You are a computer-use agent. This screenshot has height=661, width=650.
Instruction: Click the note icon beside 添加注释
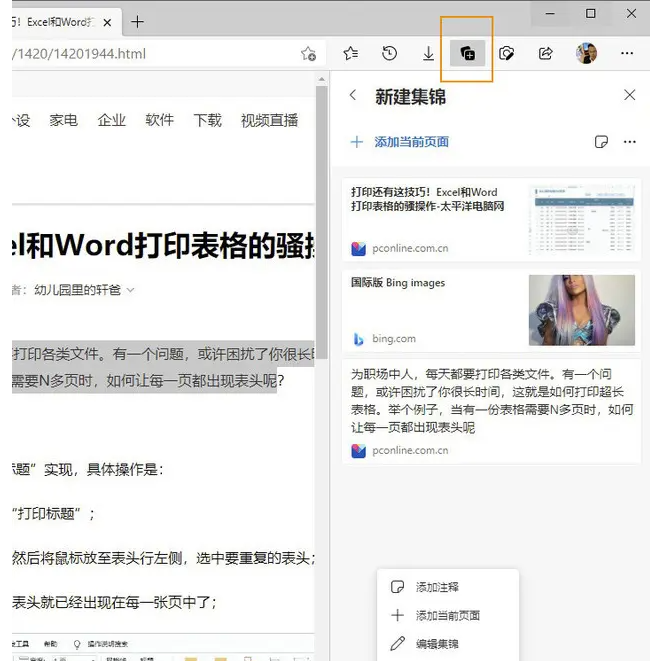coord(397,587)
